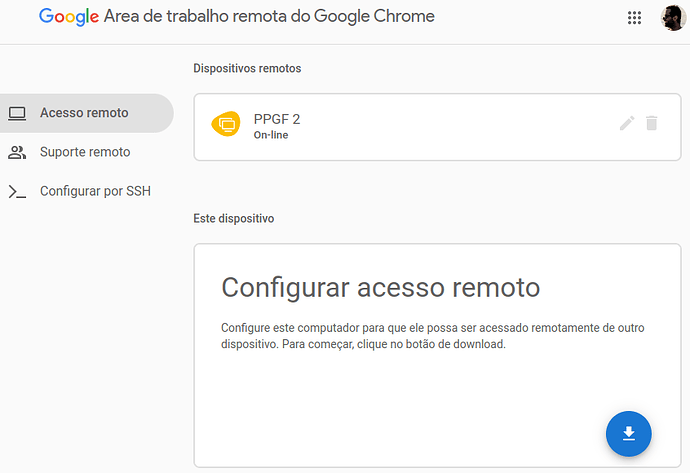Click the laptop icon beside Acesso remoto

(x=17, y=113)
